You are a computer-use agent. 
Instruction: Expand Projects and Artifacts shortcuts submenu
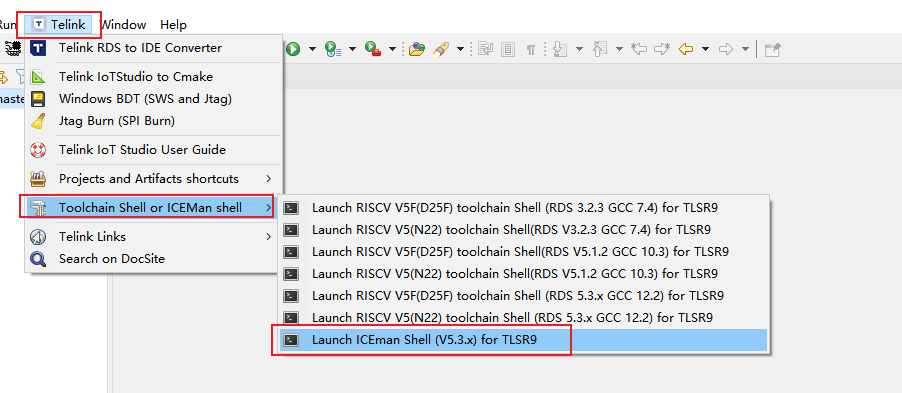tap(154, 179)
